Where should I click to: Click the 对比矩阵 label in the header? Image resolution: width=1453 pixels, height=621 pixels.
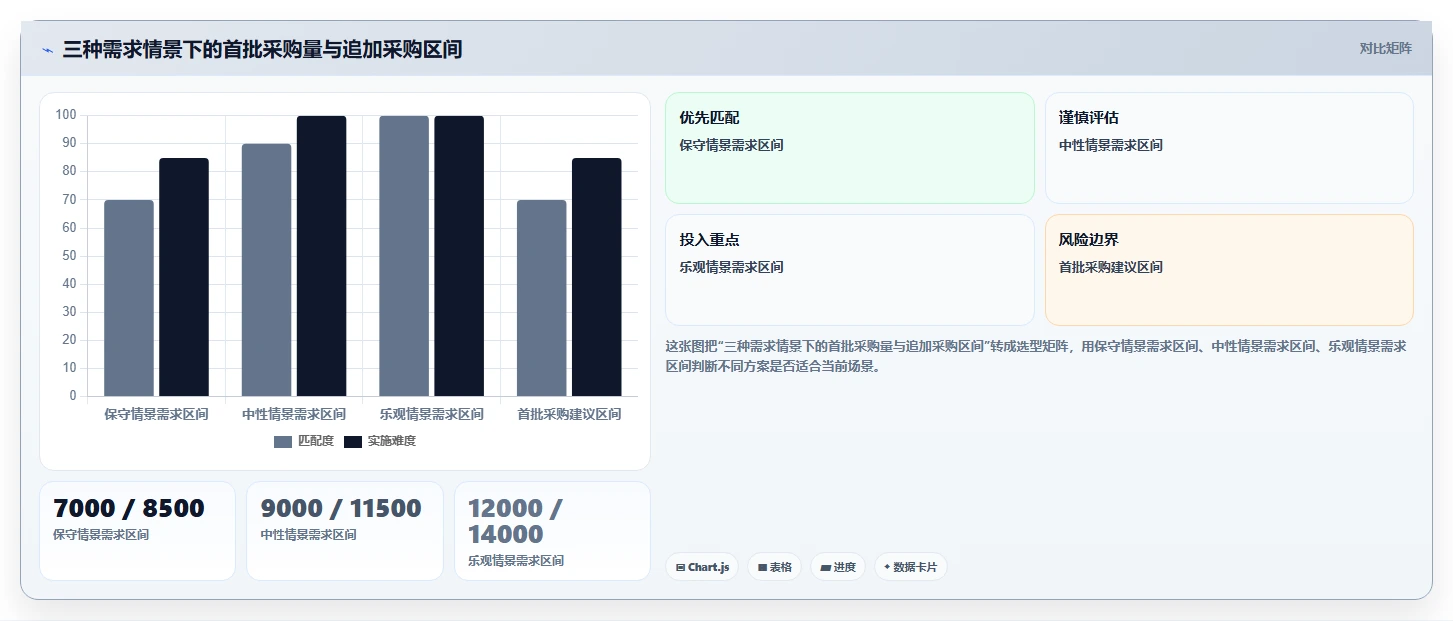[1385, 49]
